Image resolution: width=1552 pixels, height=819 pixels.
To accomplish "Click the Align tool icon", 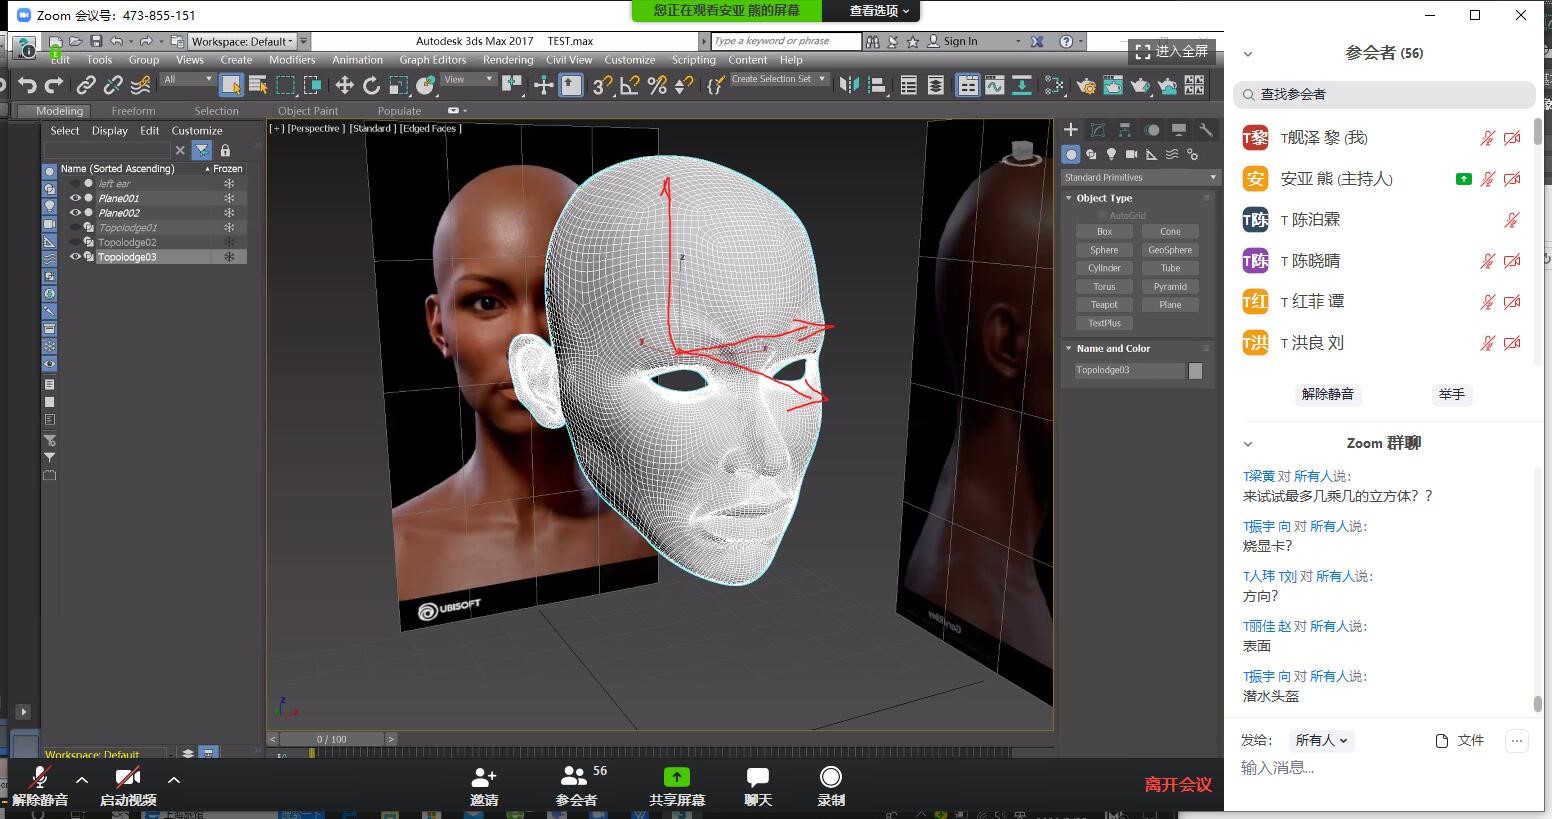I will coord(876,86).
